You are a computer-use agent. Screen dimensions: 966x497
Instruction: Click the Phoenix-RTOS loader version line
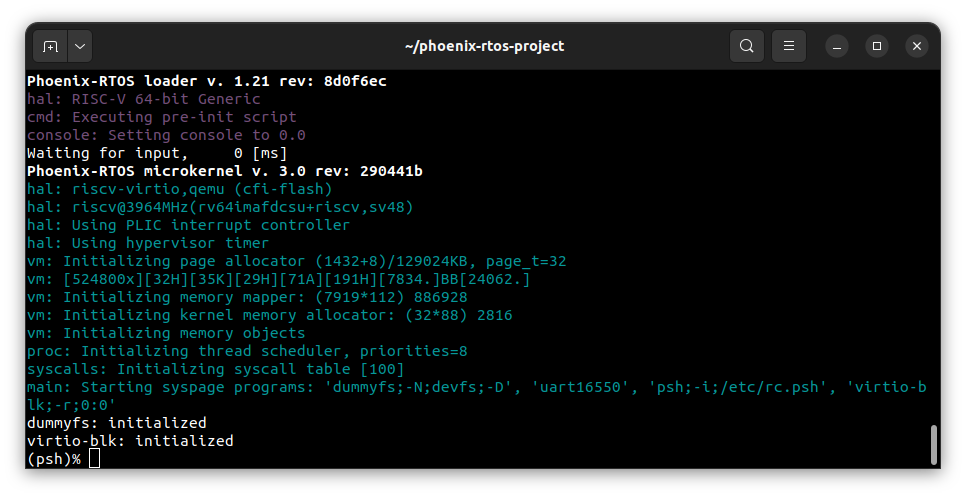[x=206, y=81]
